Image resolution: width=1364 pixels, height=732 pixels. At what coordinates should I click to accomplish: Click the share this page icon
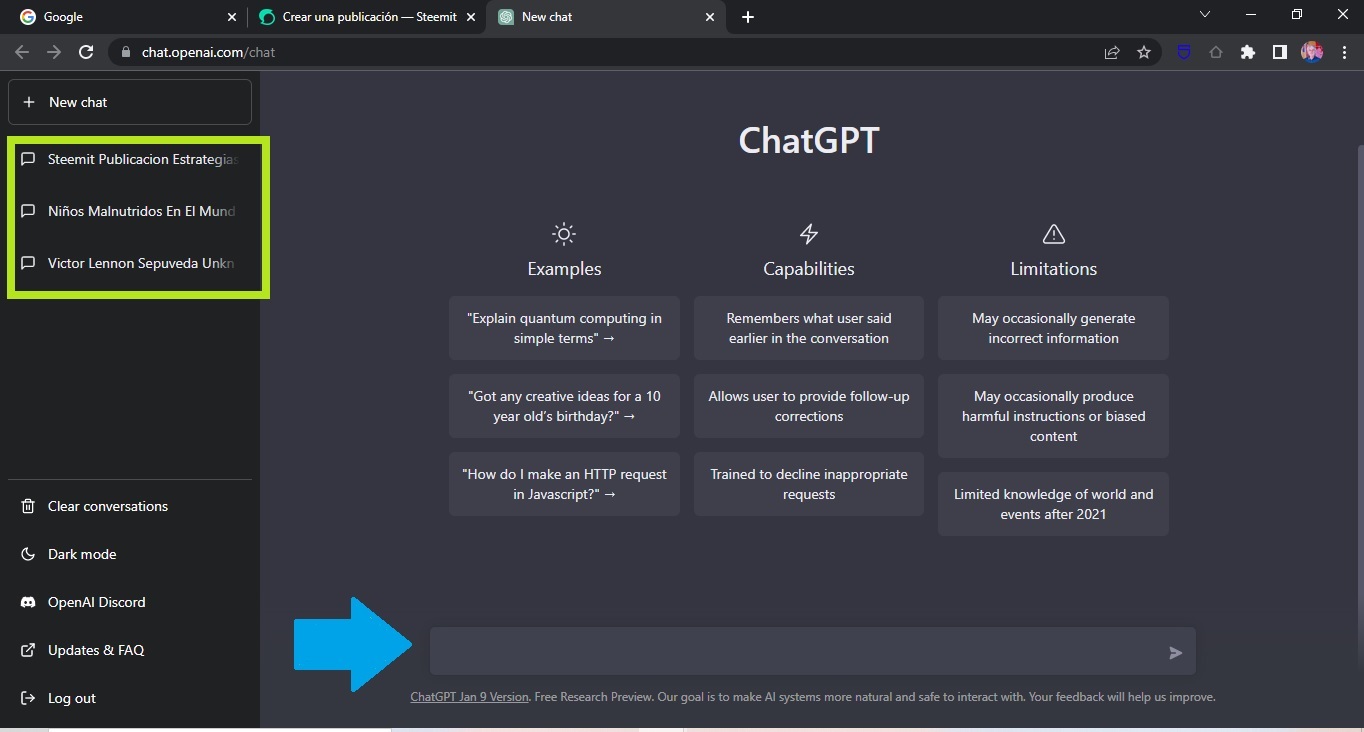click(x=1112, y=52)
